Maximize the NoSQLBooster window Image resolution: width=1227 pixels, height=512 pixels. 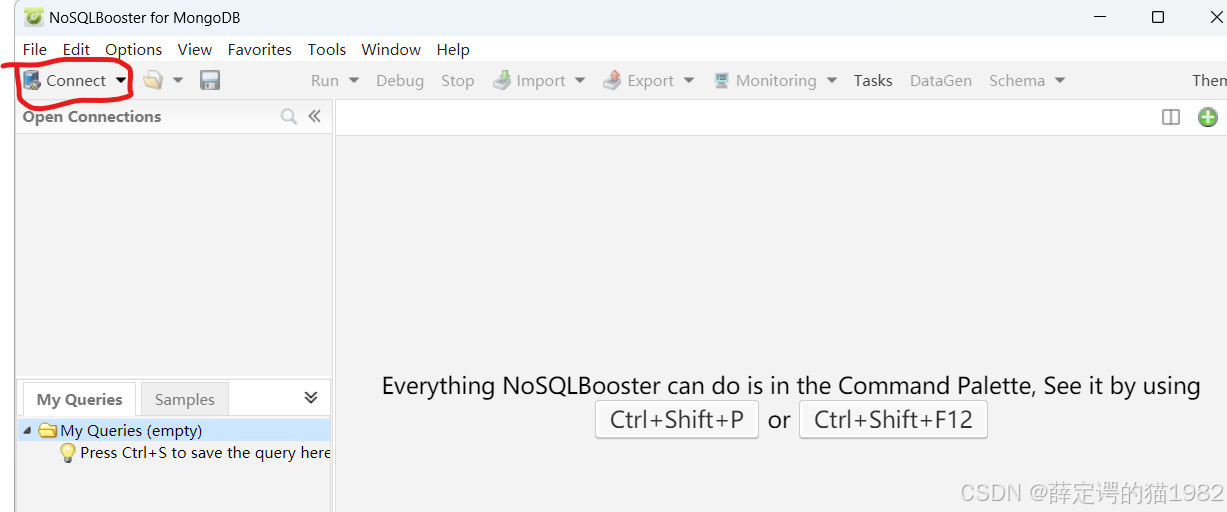[1158, 17]
